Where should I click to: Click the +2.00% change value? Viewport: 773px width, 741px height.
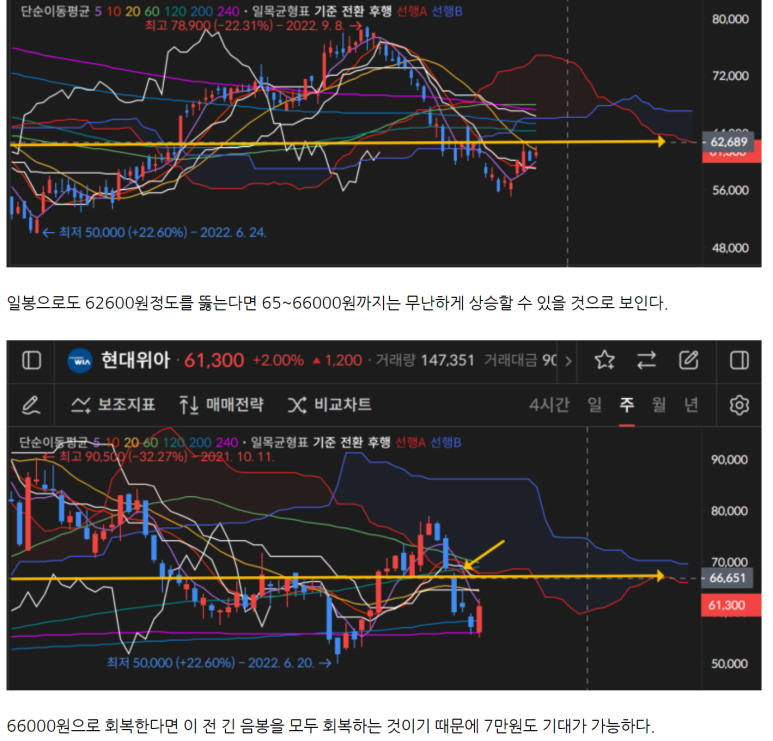279,360
